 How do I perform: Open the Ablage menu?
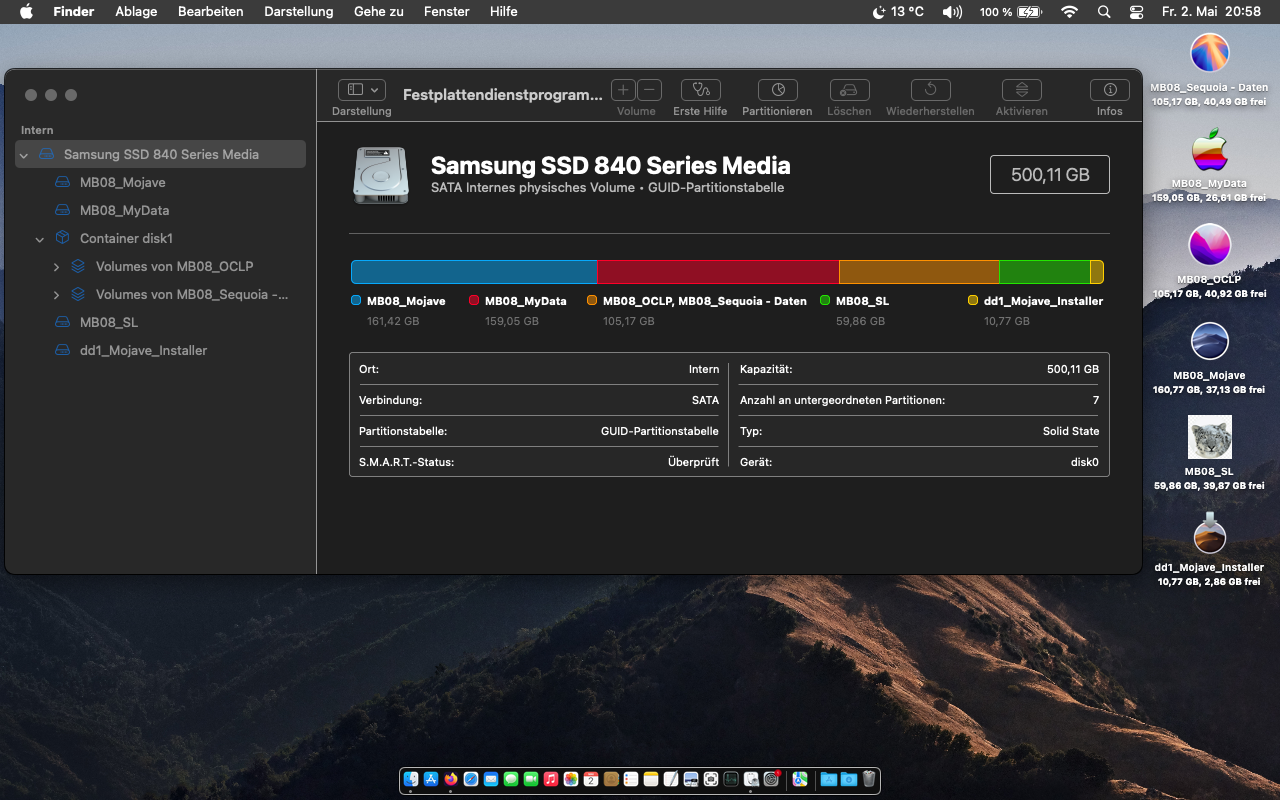tap(136, 12)
